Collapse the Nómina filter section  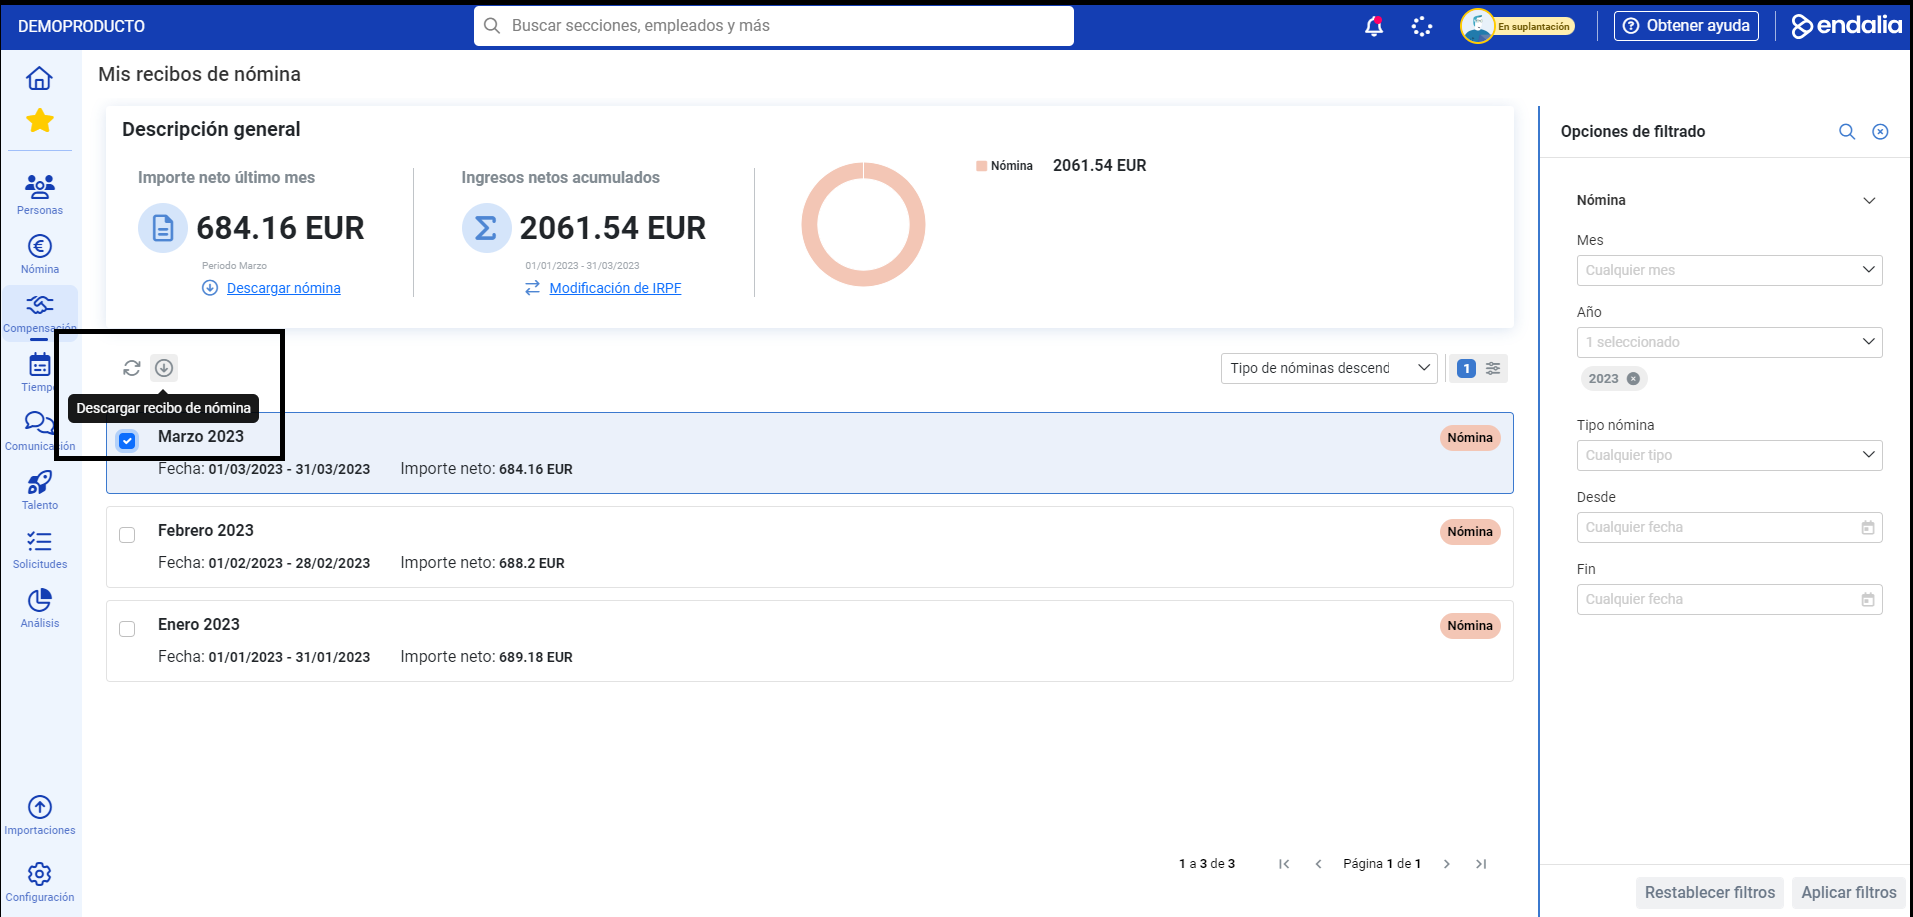(x=1869, y=200)
